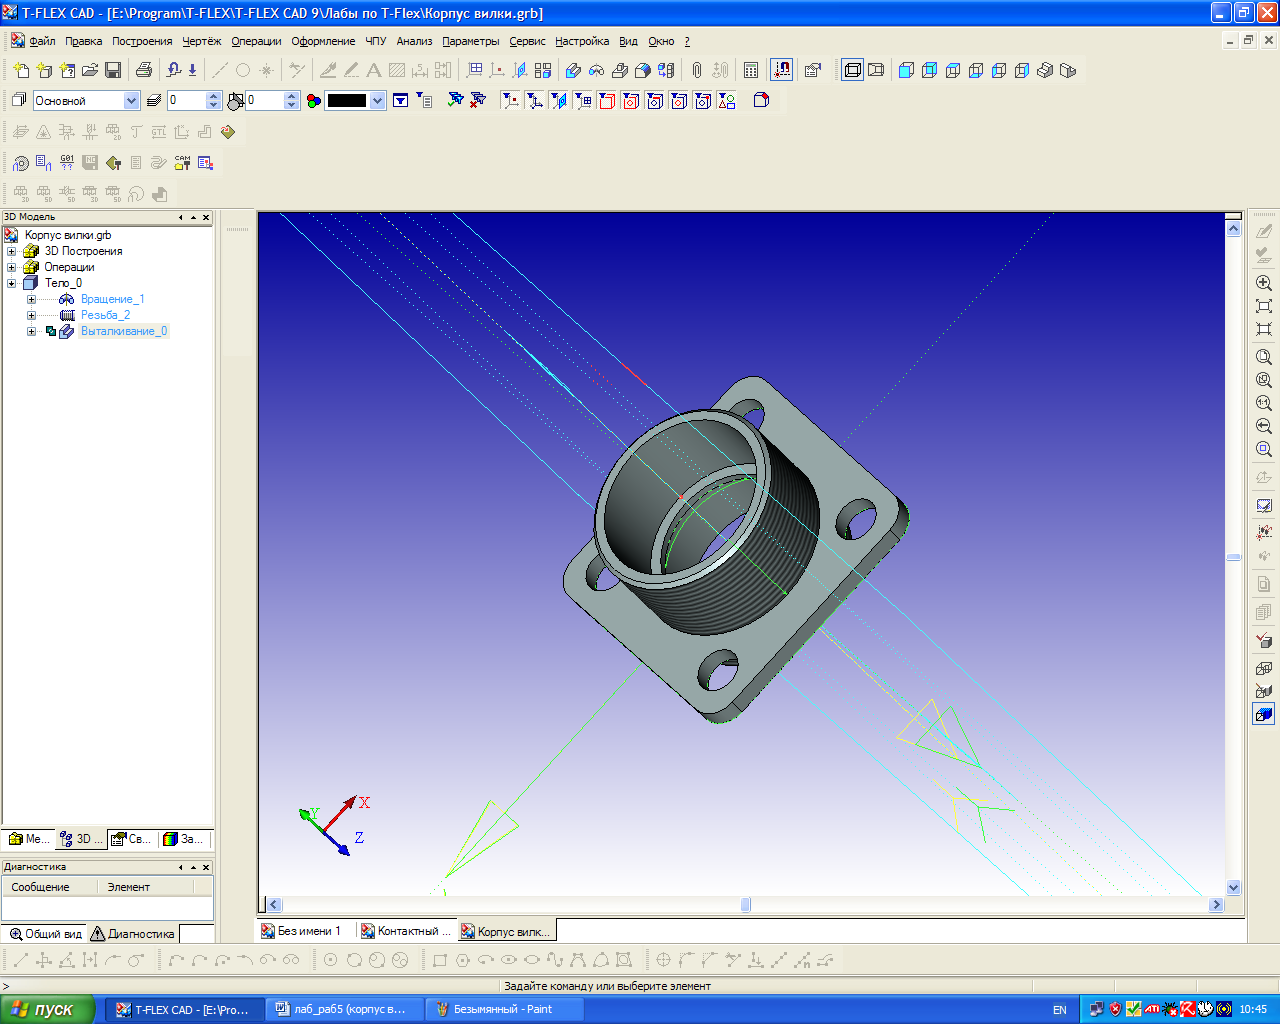Click the Windows пуск start button
This screenshot has width=1280, height=1024.
pos(47,1010)
